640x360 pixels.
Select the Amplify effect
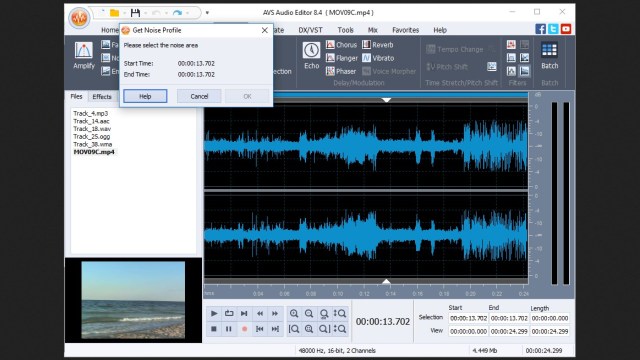[84, 56]
